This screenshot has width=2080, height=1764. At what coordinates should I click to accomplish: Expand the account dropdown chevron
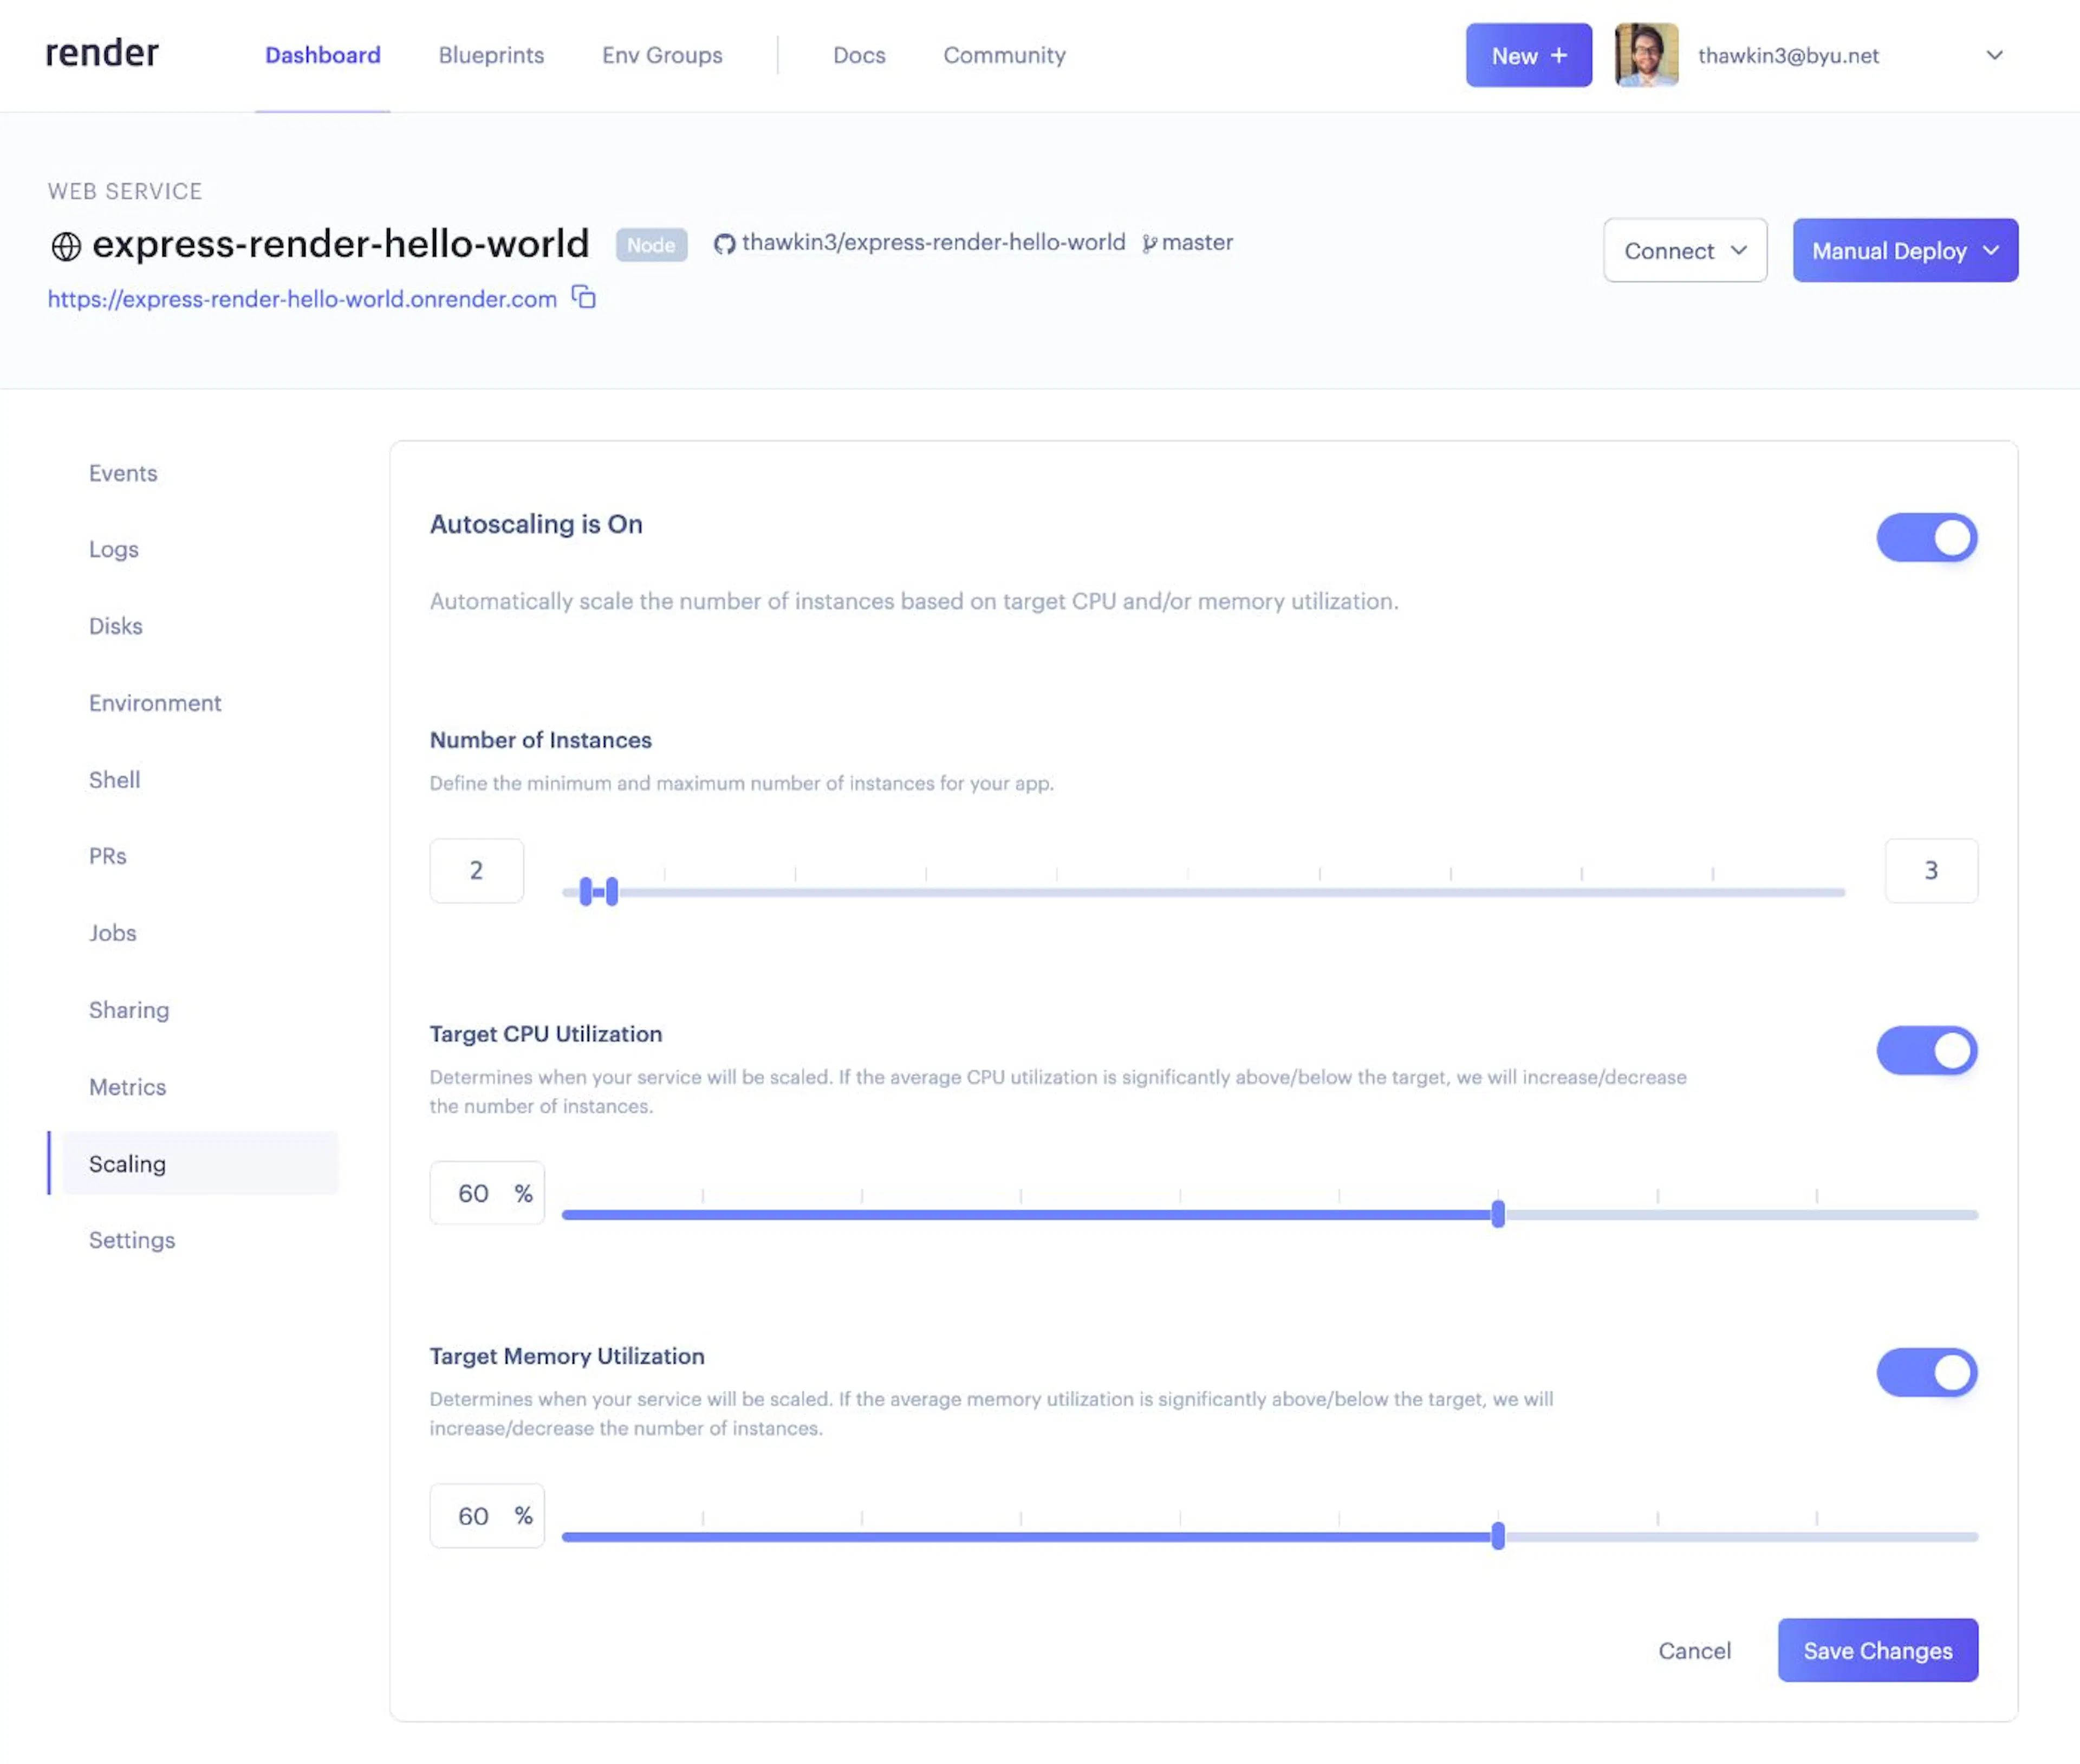click(1994, 55)
